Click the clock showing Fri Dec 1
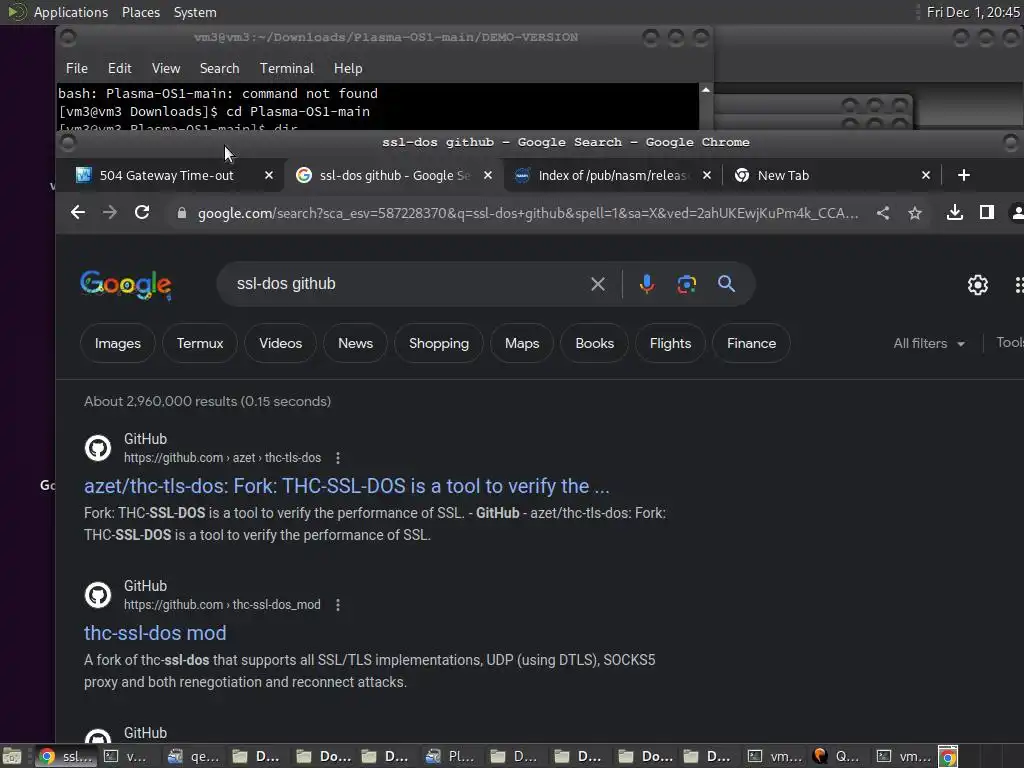 (x=973, y=12)
